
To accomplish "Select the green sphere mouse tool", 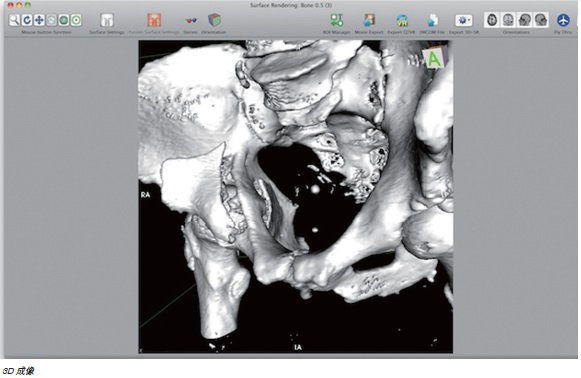I will pyautogui.click(x=63, y=20).
